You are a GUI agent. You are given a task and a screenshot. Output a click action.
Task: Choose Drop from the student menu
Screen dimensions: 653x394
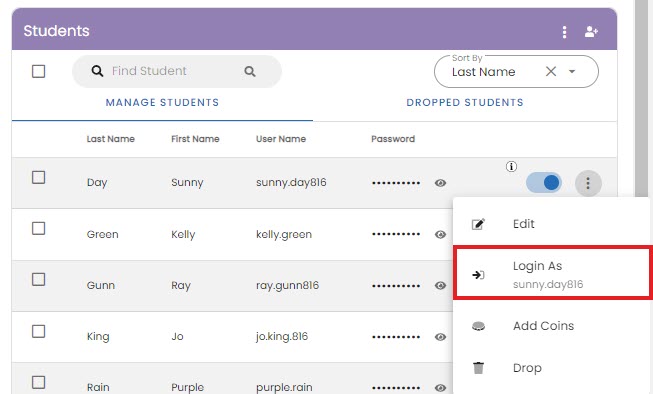click(551, 368)
